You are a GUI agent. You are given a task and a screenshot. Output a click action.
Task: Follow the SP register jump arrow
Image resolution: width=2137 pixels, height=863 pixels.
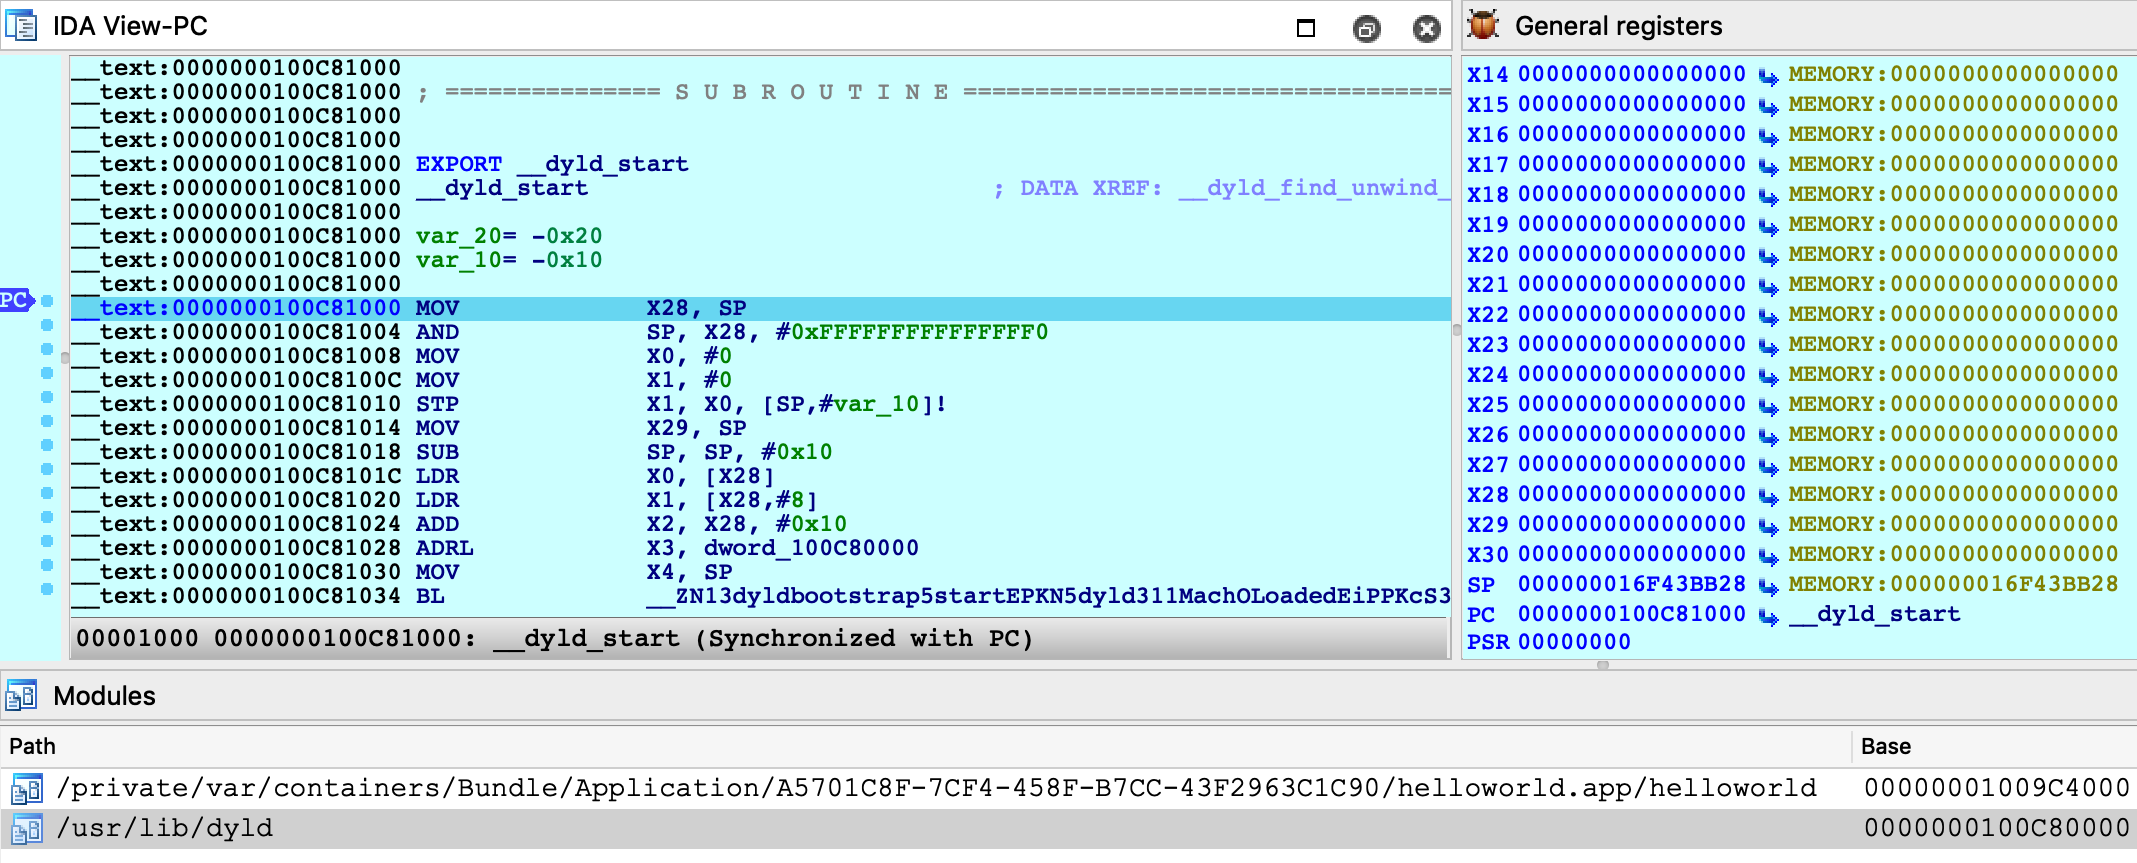pyautogui.click(x=1768, y=585)
